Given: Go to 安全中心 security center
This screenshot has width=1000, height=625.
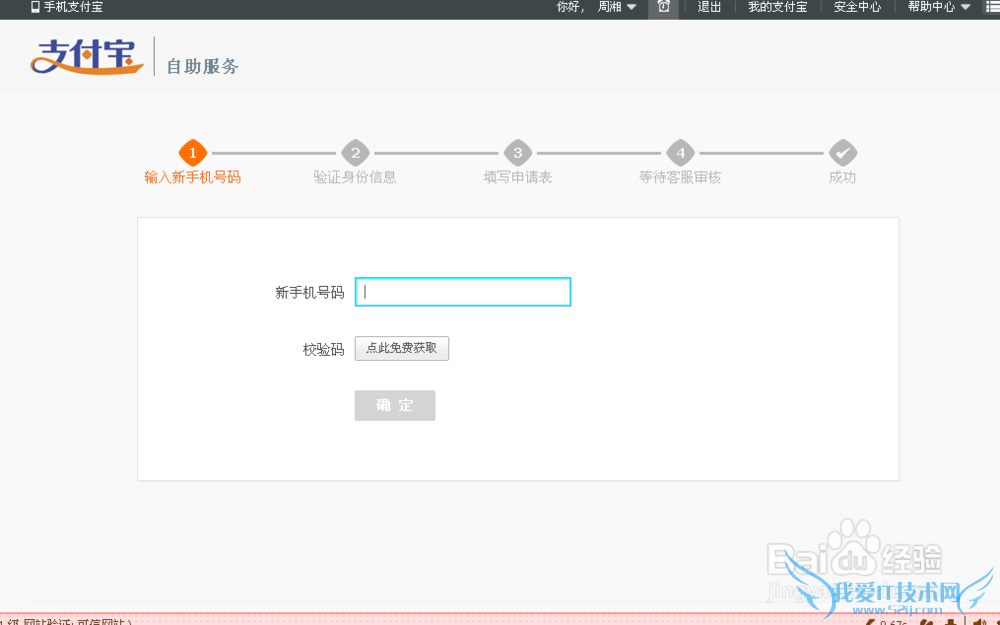Looking at the screenshot, I should (857, 7).
